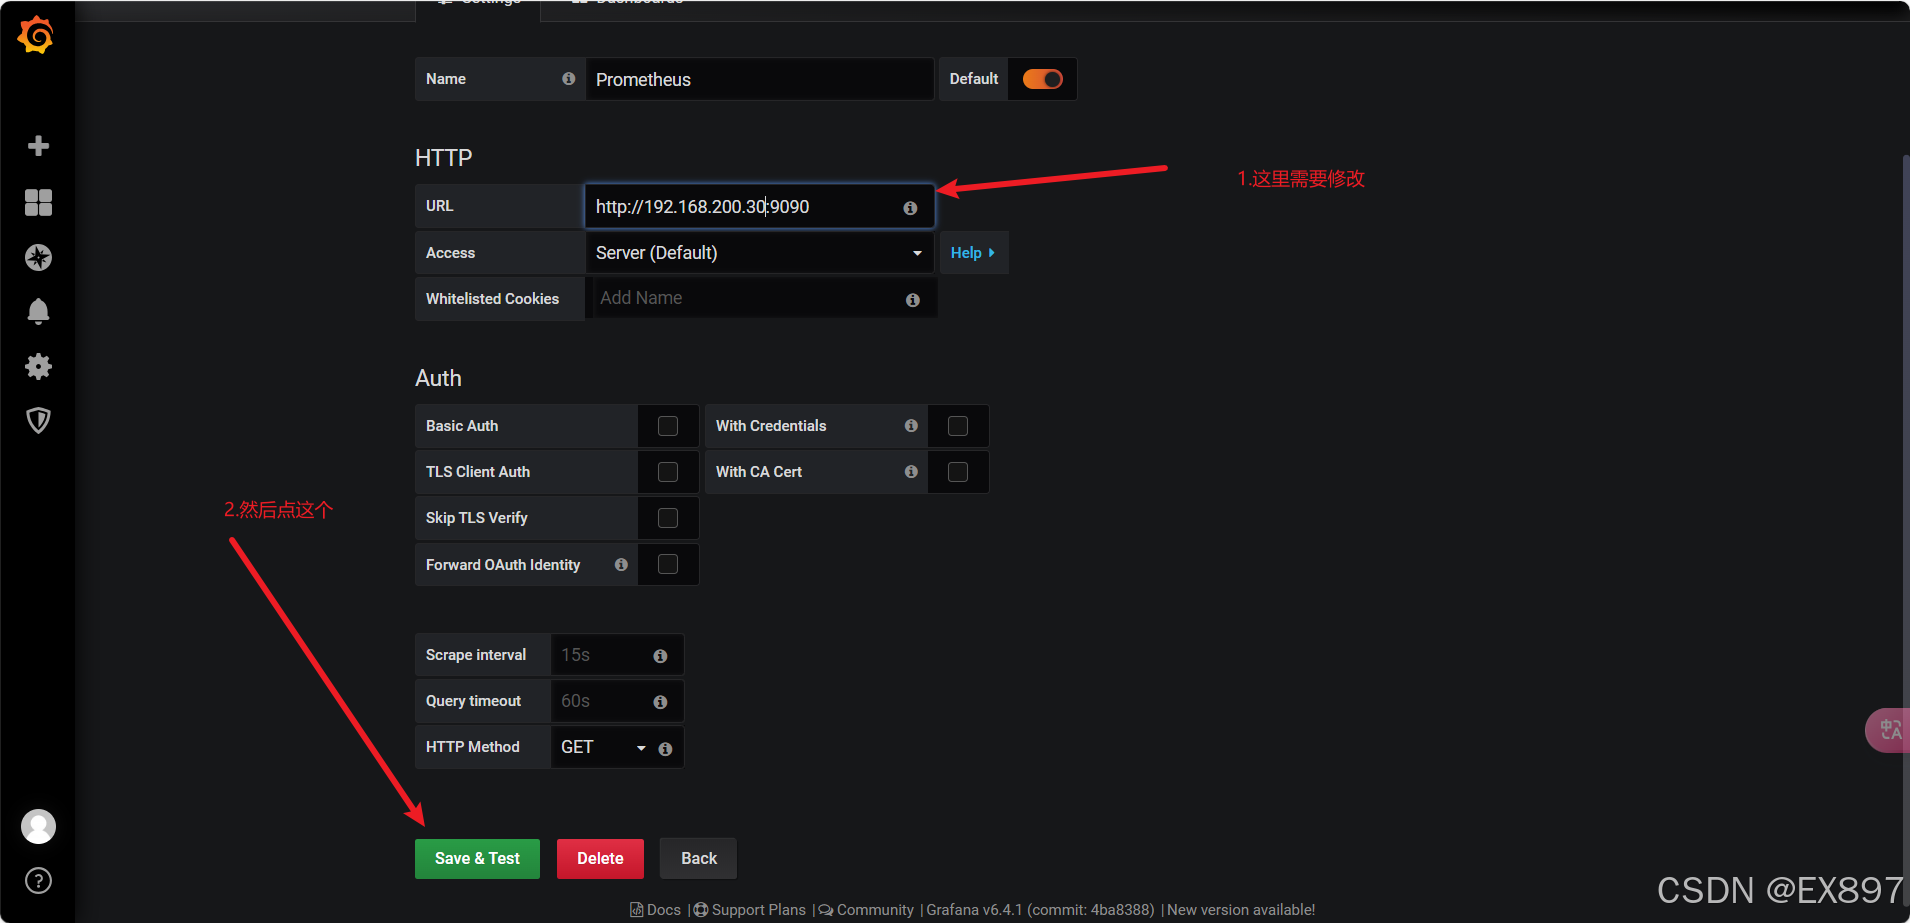This screenshot has height=923, width=1910.
Task: Switch to the Settings tab
Action: [477, 5]
